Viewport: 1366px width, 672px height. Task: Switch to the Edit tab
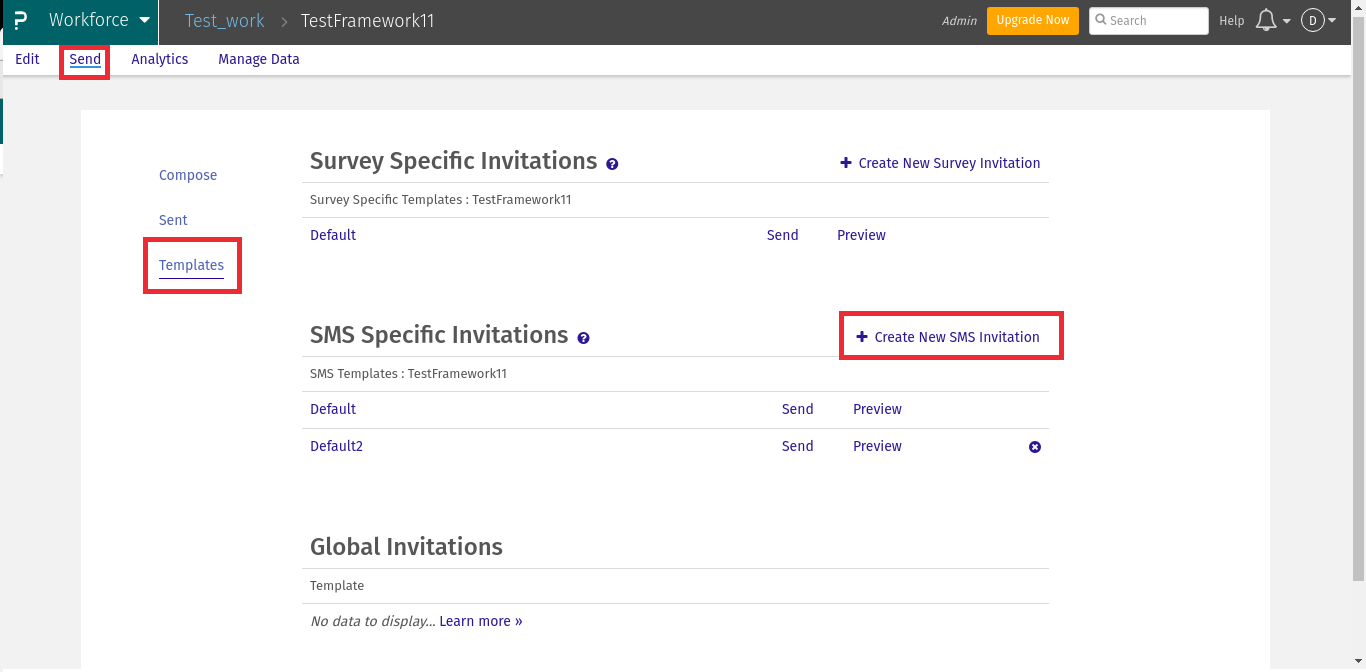pyautogui.click(x=27, y=59)
